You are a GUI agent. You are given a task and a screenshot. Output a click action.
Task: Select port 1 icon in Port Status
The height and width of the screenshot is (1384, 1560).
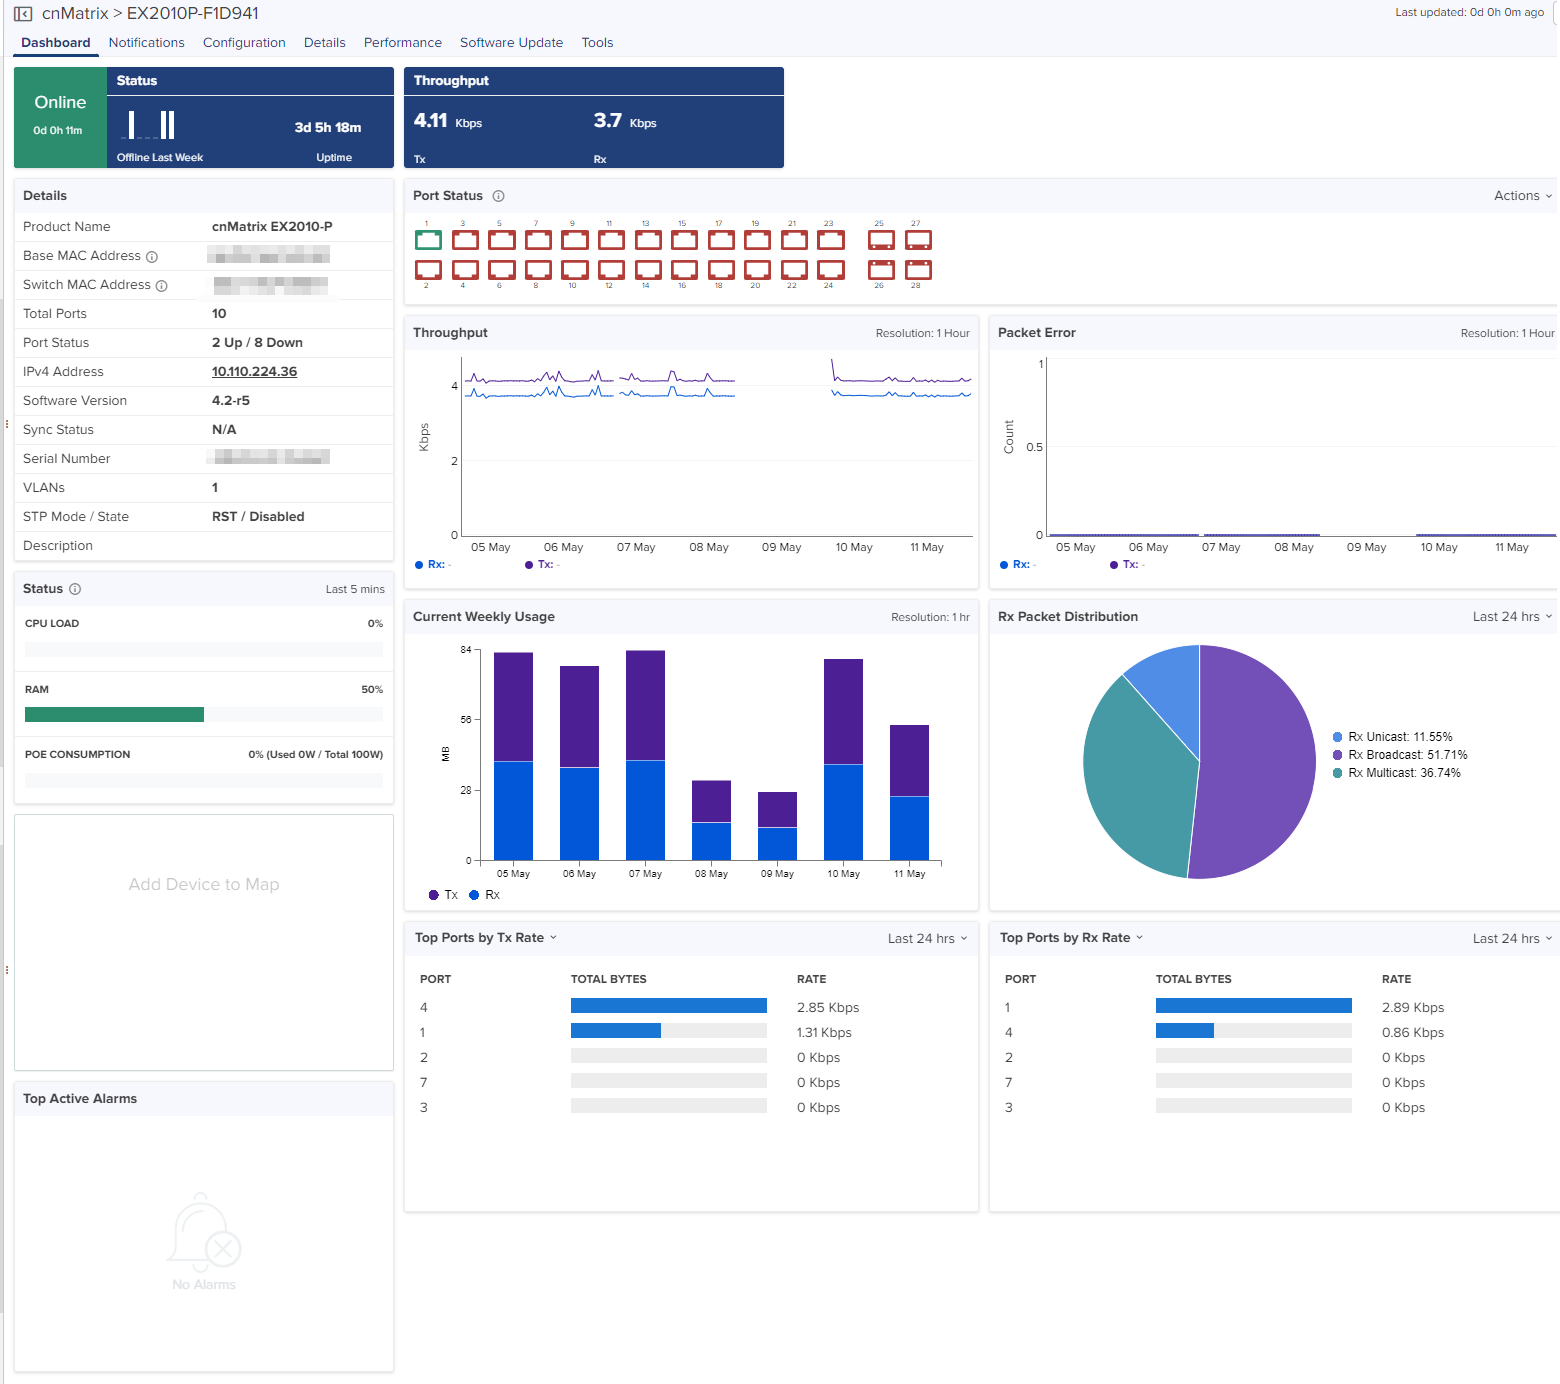(428, 240)
